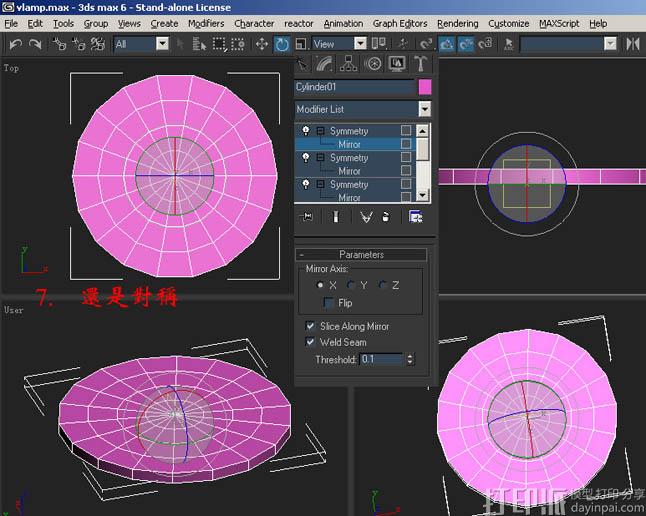646x516 pixels.
Task: Open the Motion command panel tab
Action: click(x=373, y=64)
